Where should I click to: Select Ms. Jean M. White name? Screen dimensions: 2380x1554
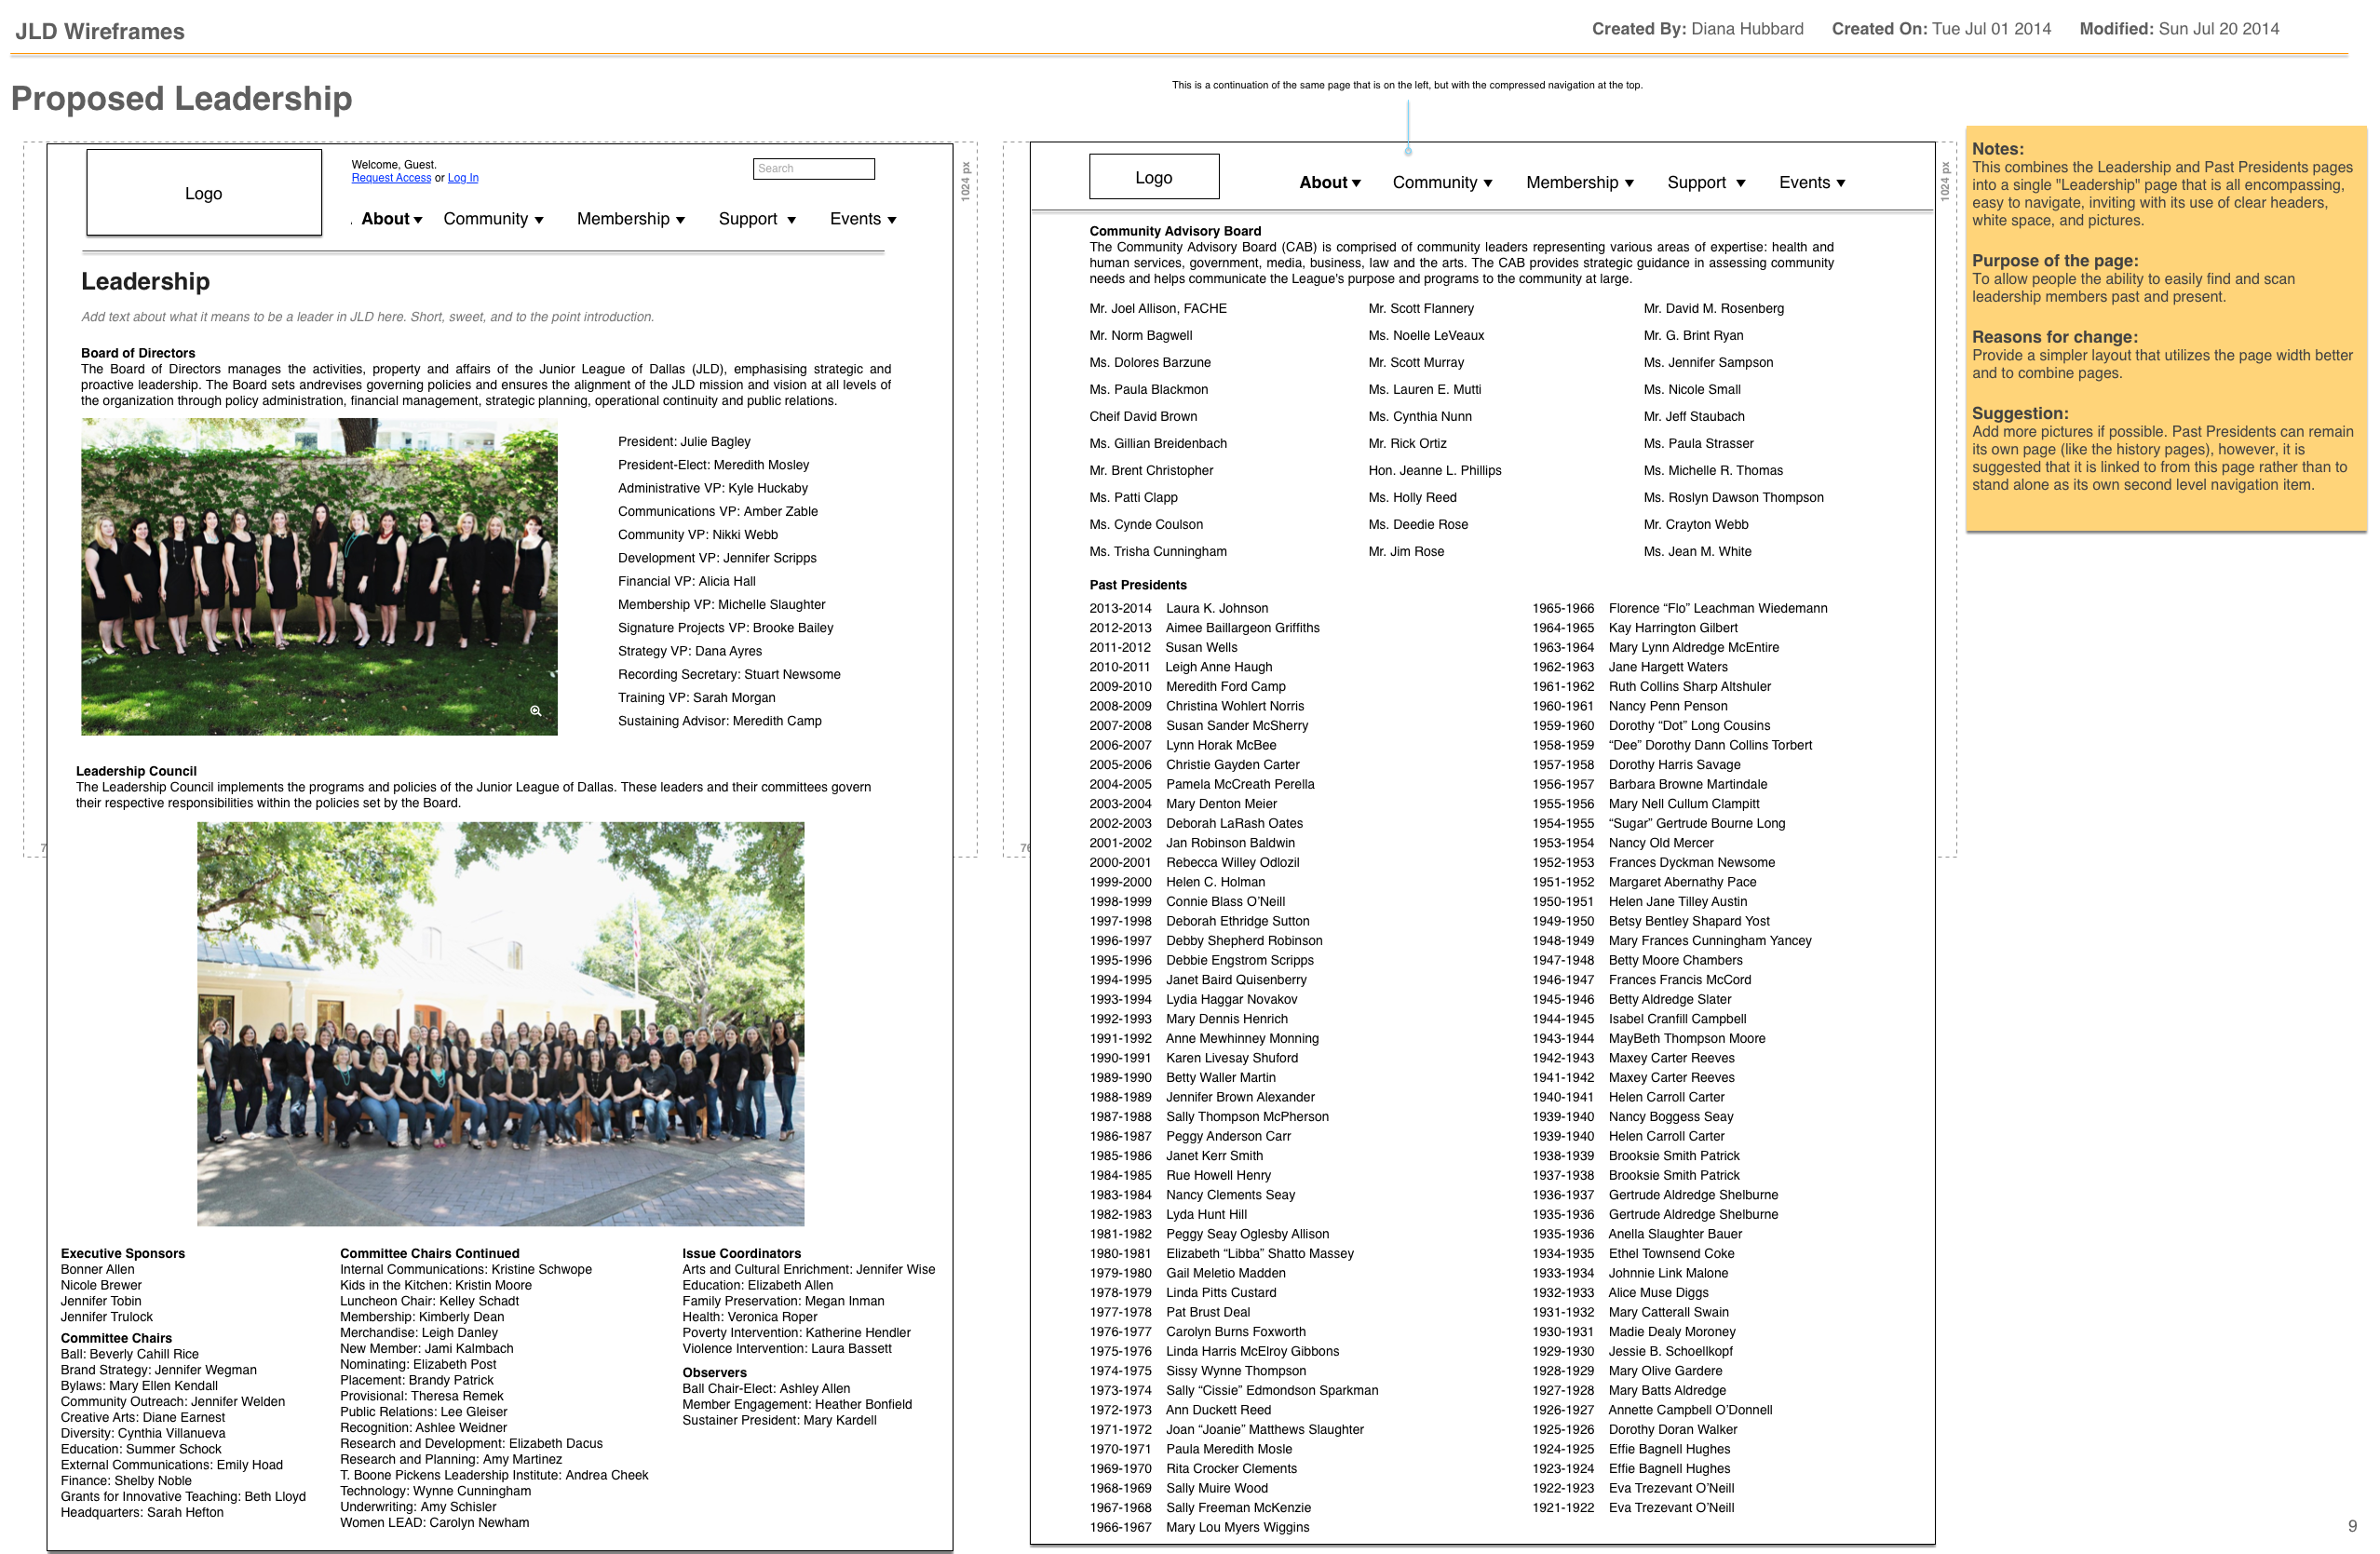(1697, 552)
